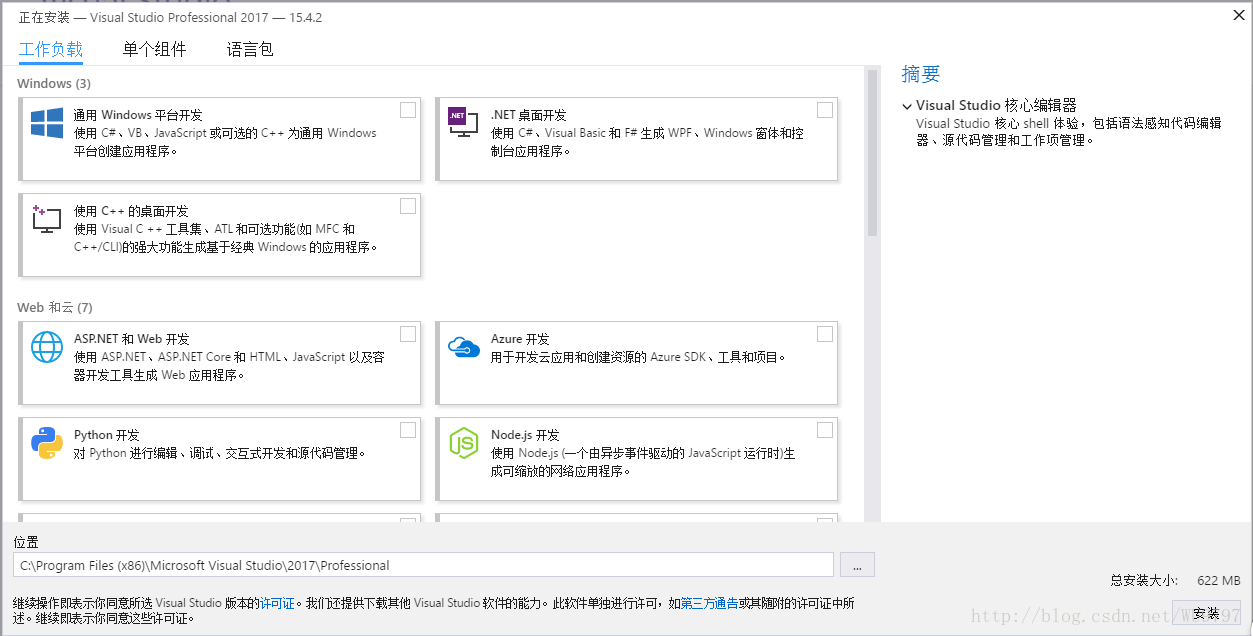Click the Azure development cloud icon
The image size is (1253, 636).
pyautogui.click(x=463, y=346)
